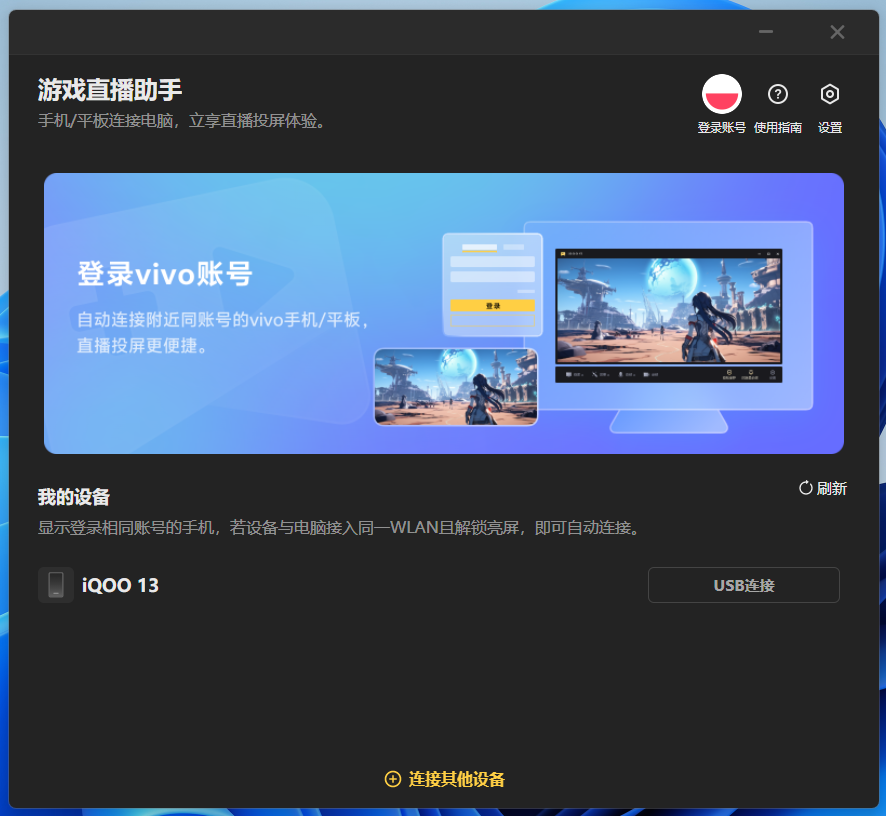886x816 pixels.
Task: Open the usage guide question mark icon
Action: point(777,94)
